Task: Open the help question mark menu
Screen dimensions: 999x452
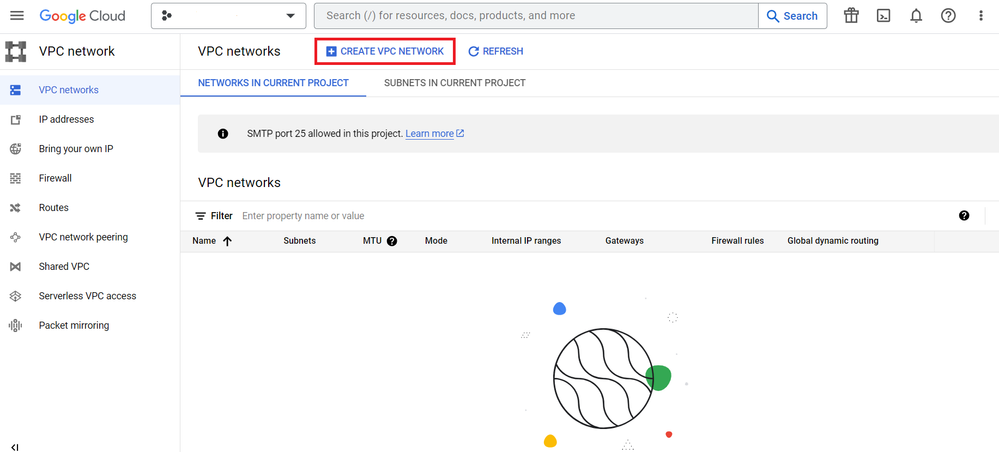Action: (948, 16)
